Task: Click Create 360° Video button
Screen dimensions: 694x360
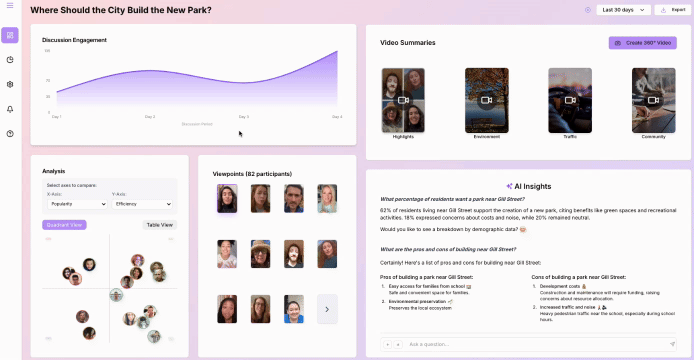Action: click(x=643, y=43)
